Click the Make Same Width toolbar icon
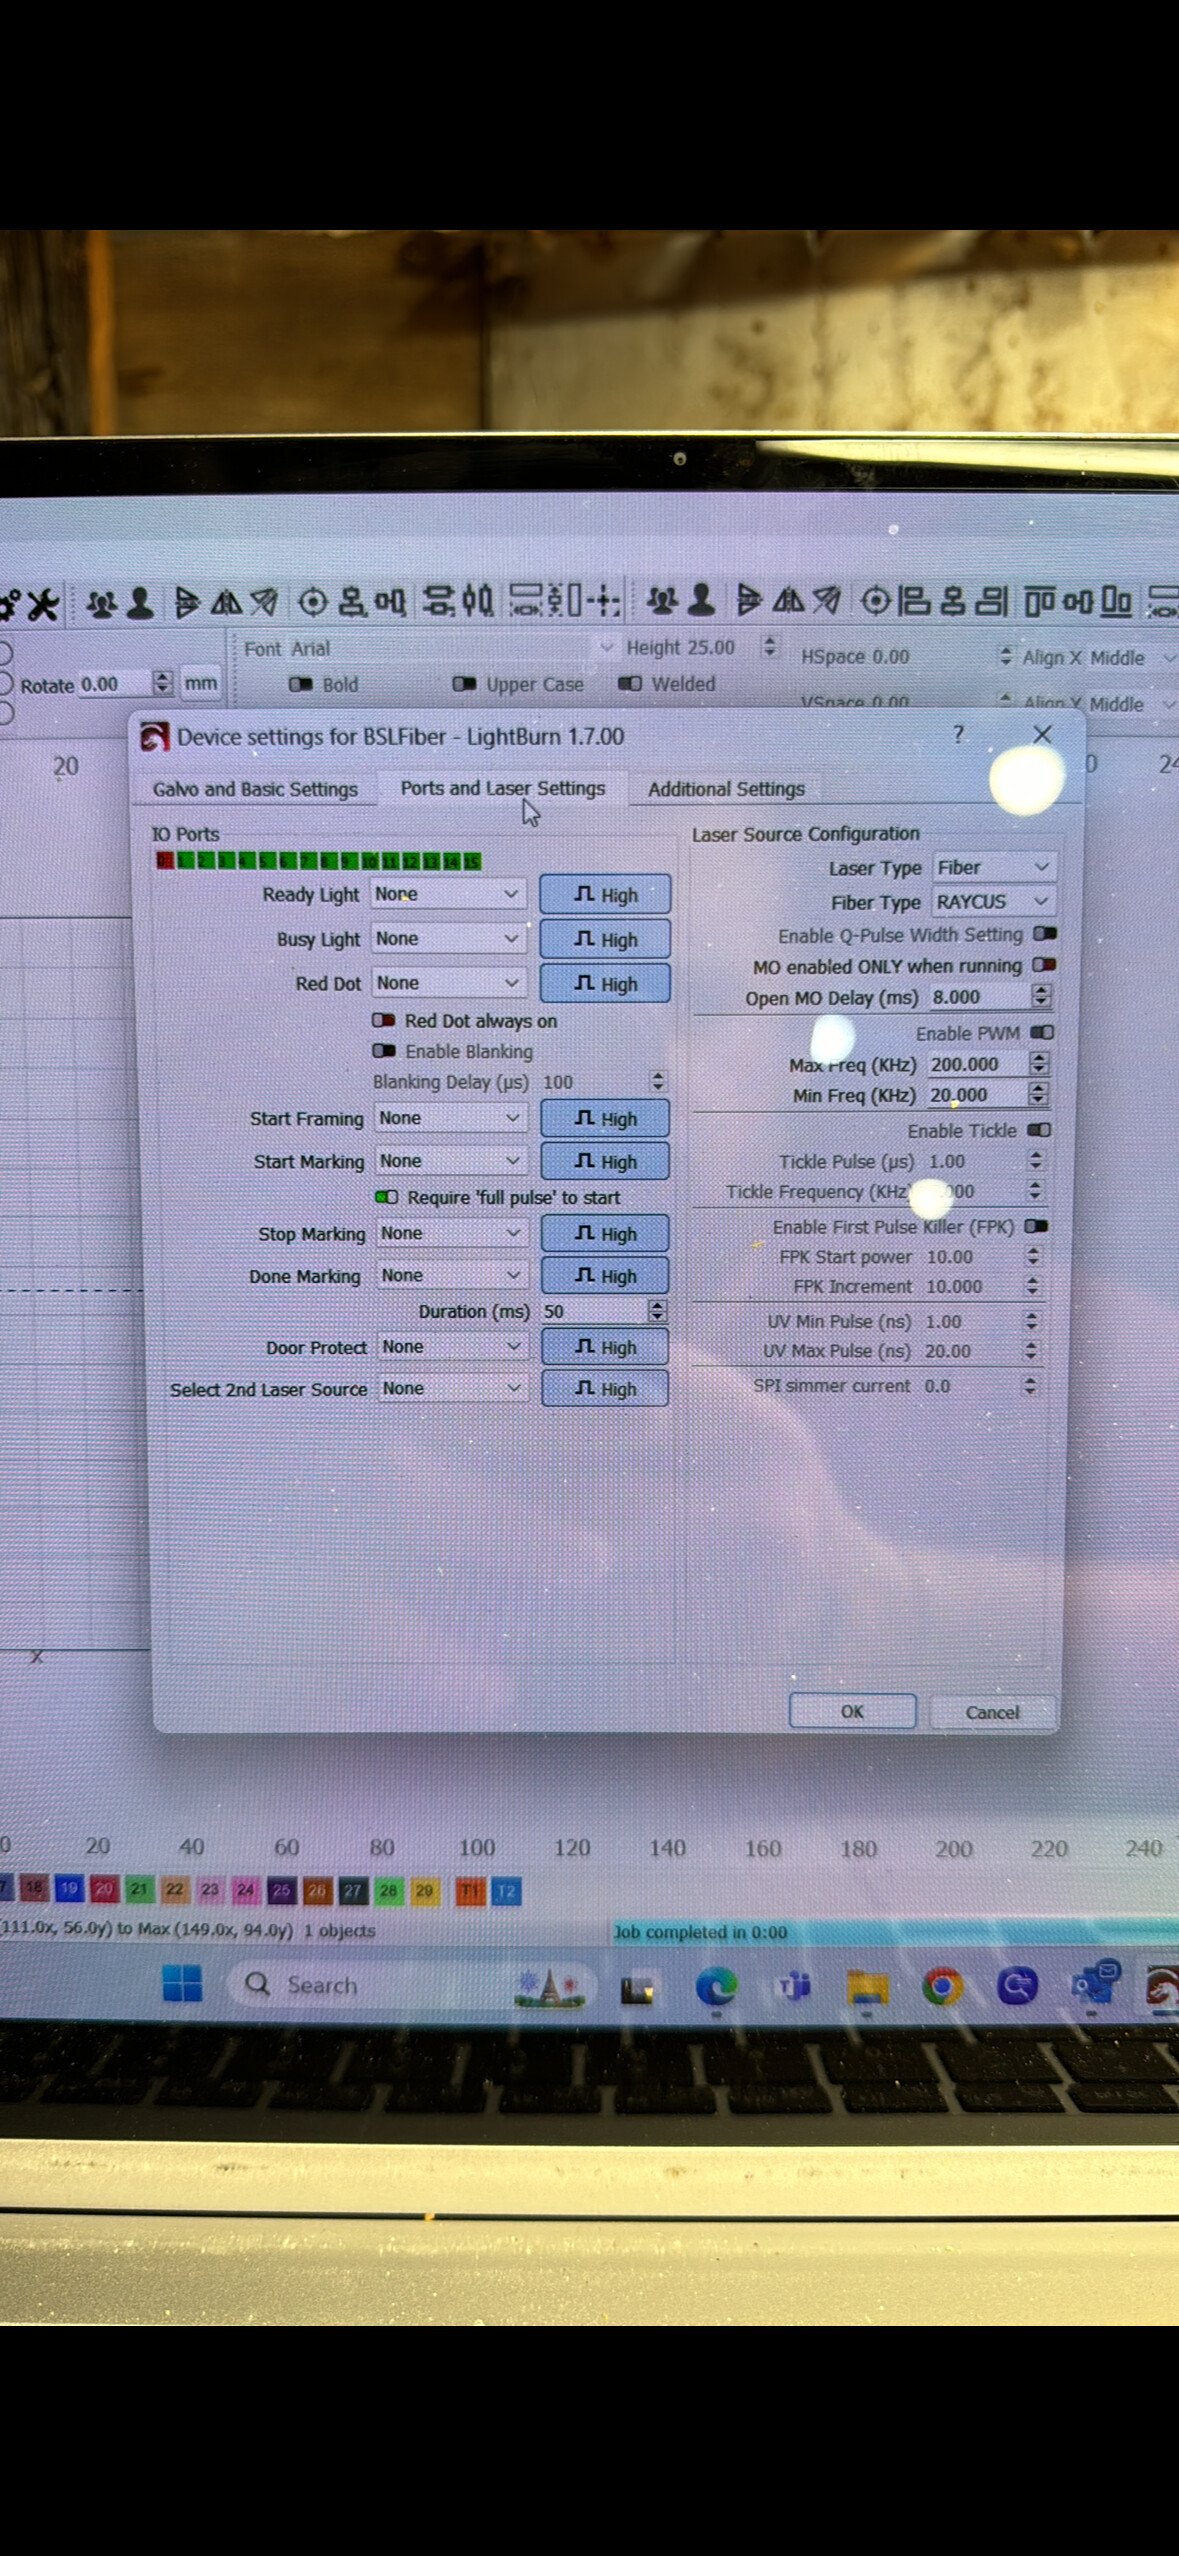The height and width of the screenshot is (2556, 1179). pos(524,600)
